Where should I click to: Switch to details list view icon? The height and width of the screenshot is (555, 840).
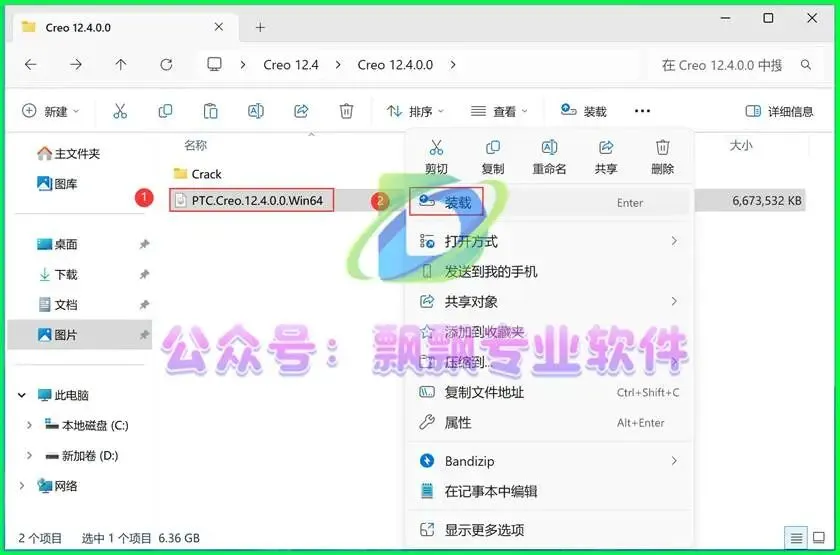tap(796, 537)
